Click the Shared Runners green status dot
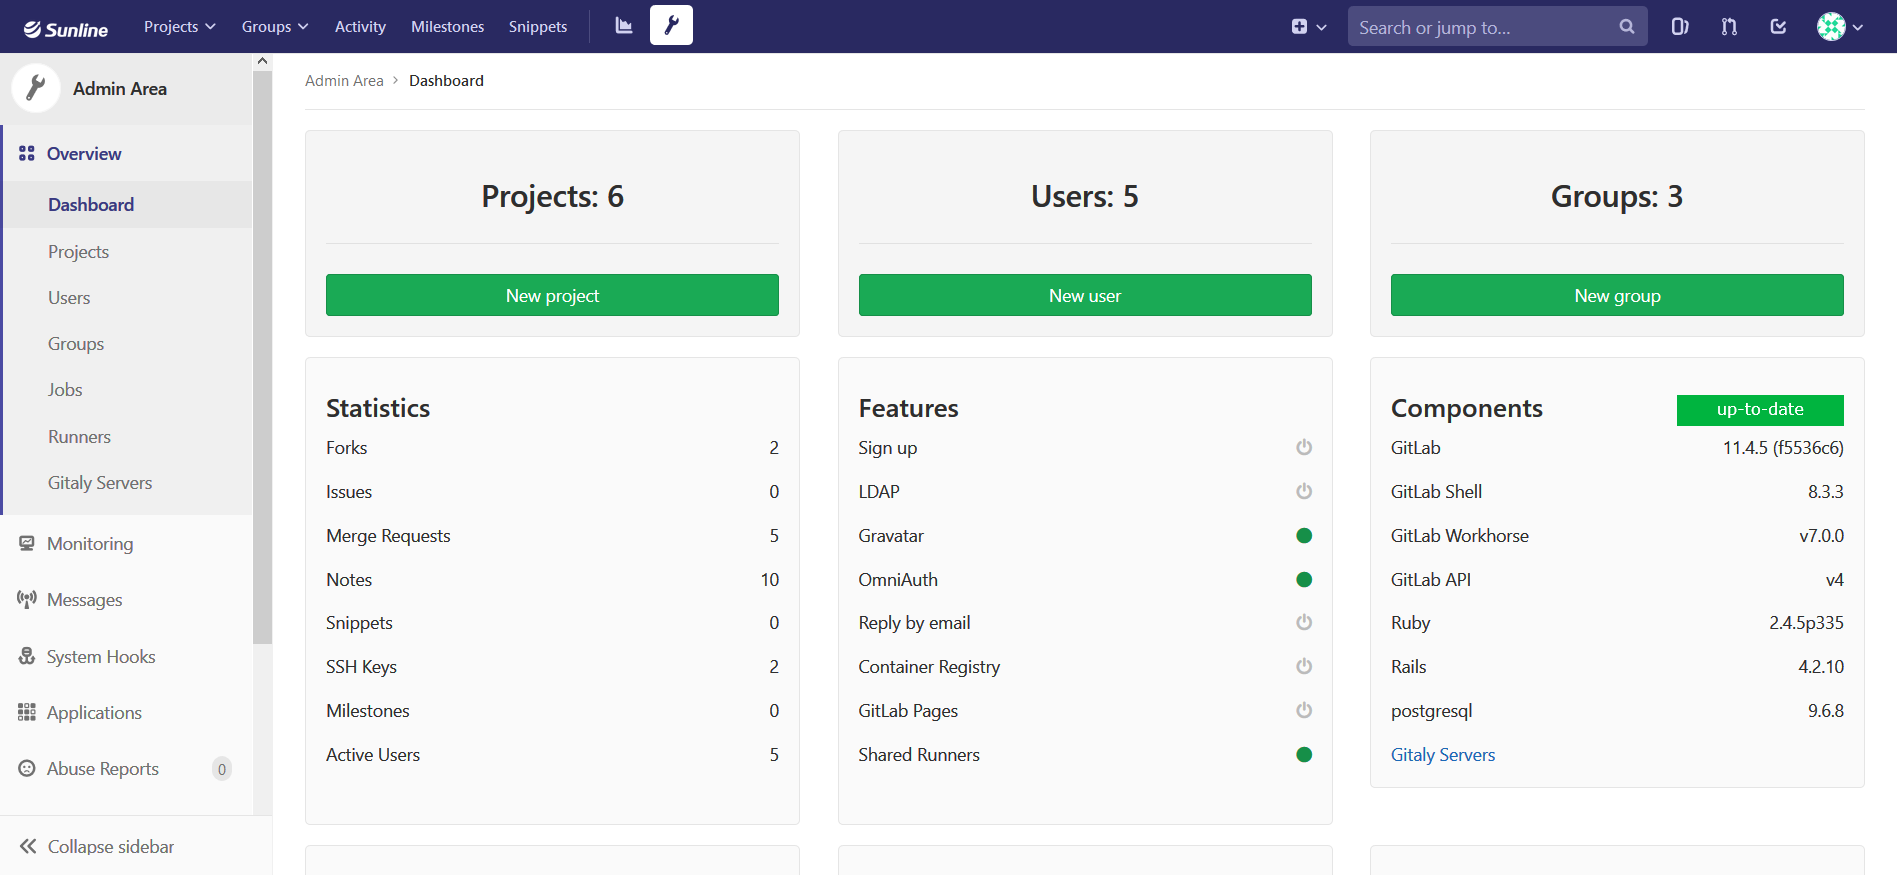The image size is (1897, 875). 1304,754
